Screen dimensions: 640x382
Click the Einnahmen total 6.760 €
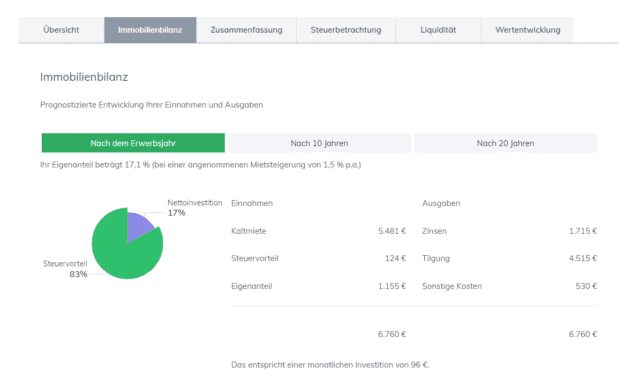392,334
